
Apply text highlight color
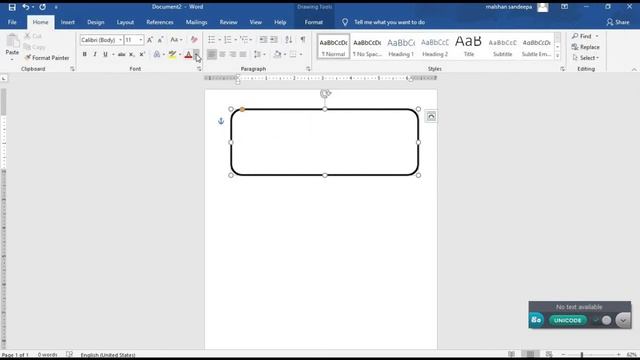point(172,54)
